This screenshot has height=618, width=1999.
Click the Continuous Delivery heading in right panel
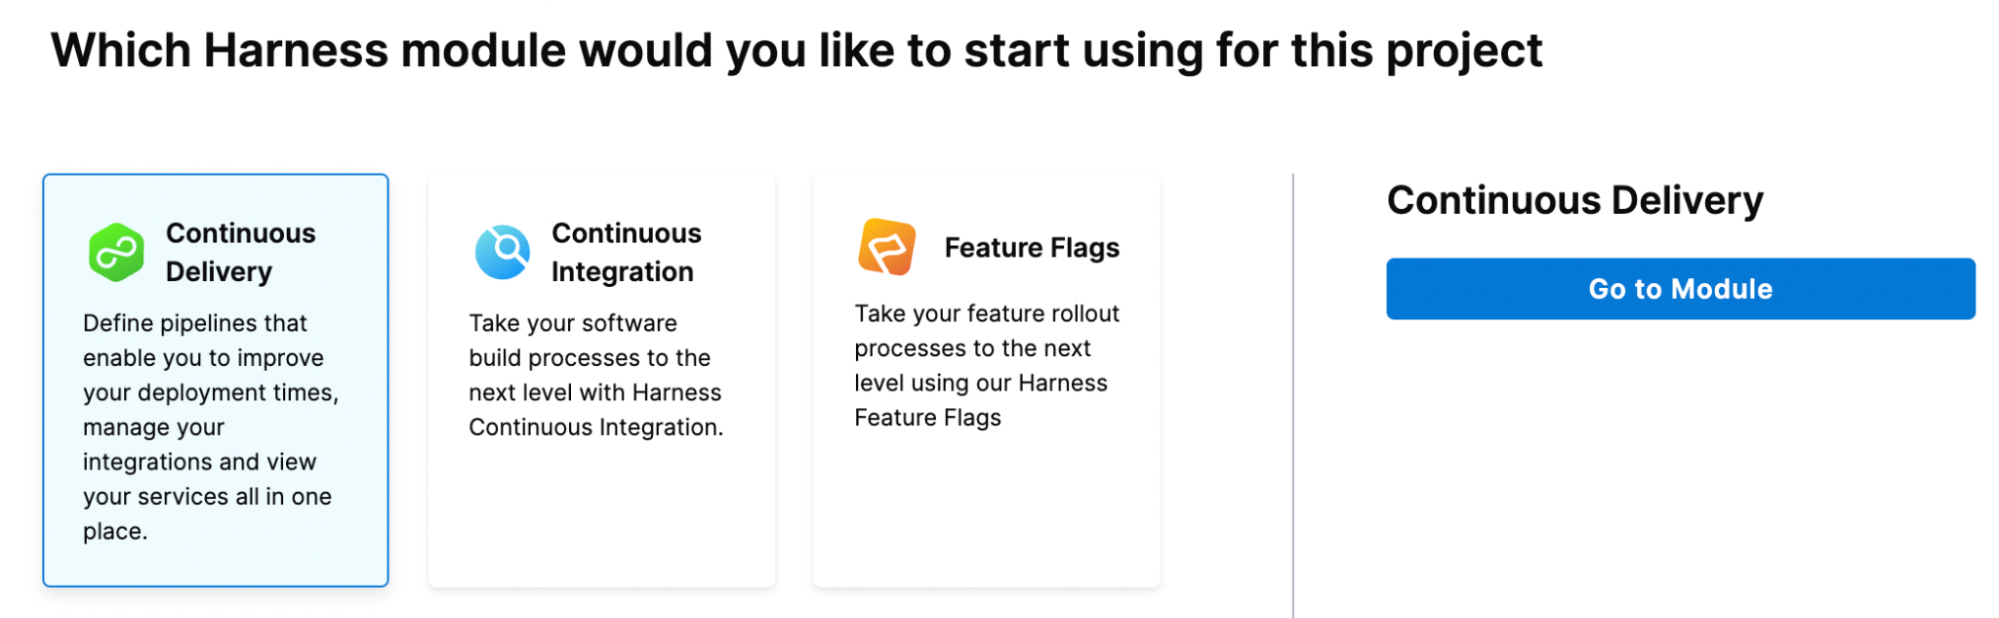[1574, 200]
